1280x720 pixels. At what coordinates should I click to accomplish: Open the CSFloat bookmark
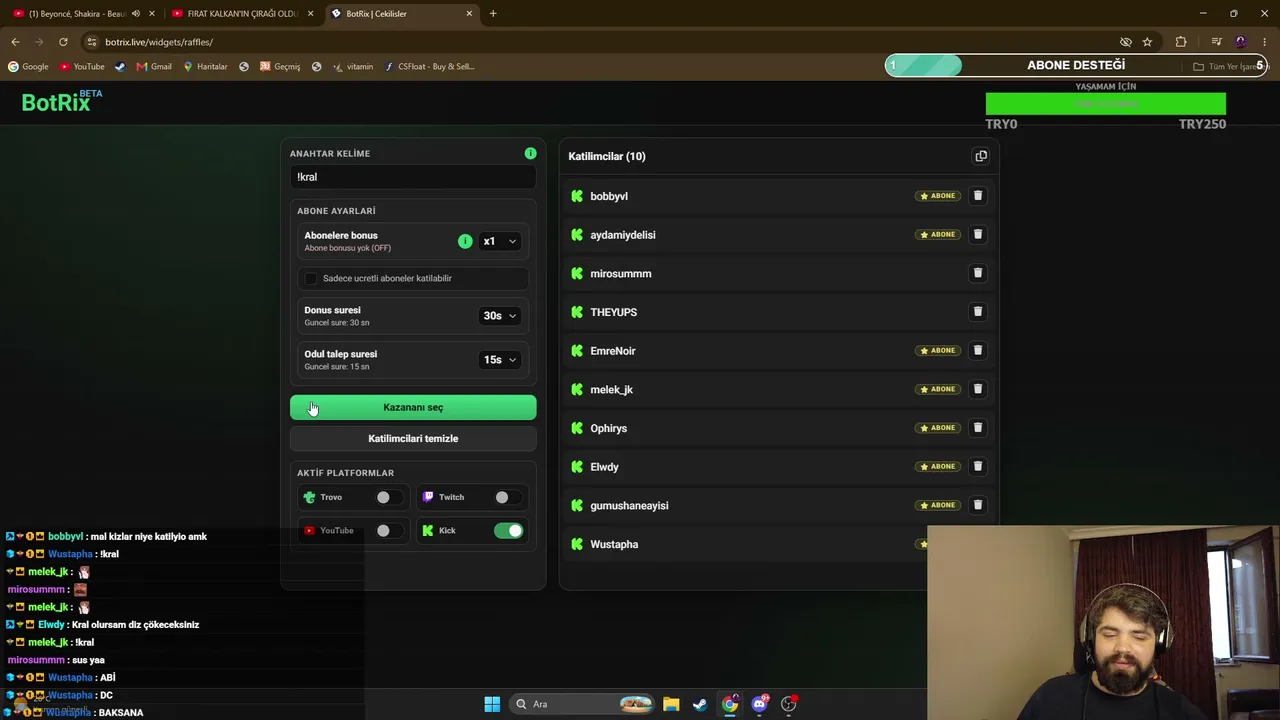click(x=430, y=67)
